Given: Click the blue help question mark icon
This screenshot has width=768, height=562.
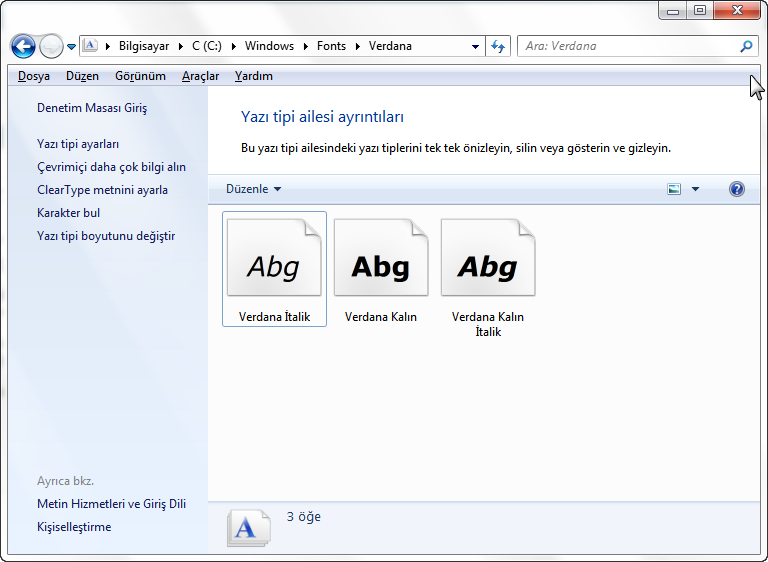Looking at the screenshot, I should 737,189.
